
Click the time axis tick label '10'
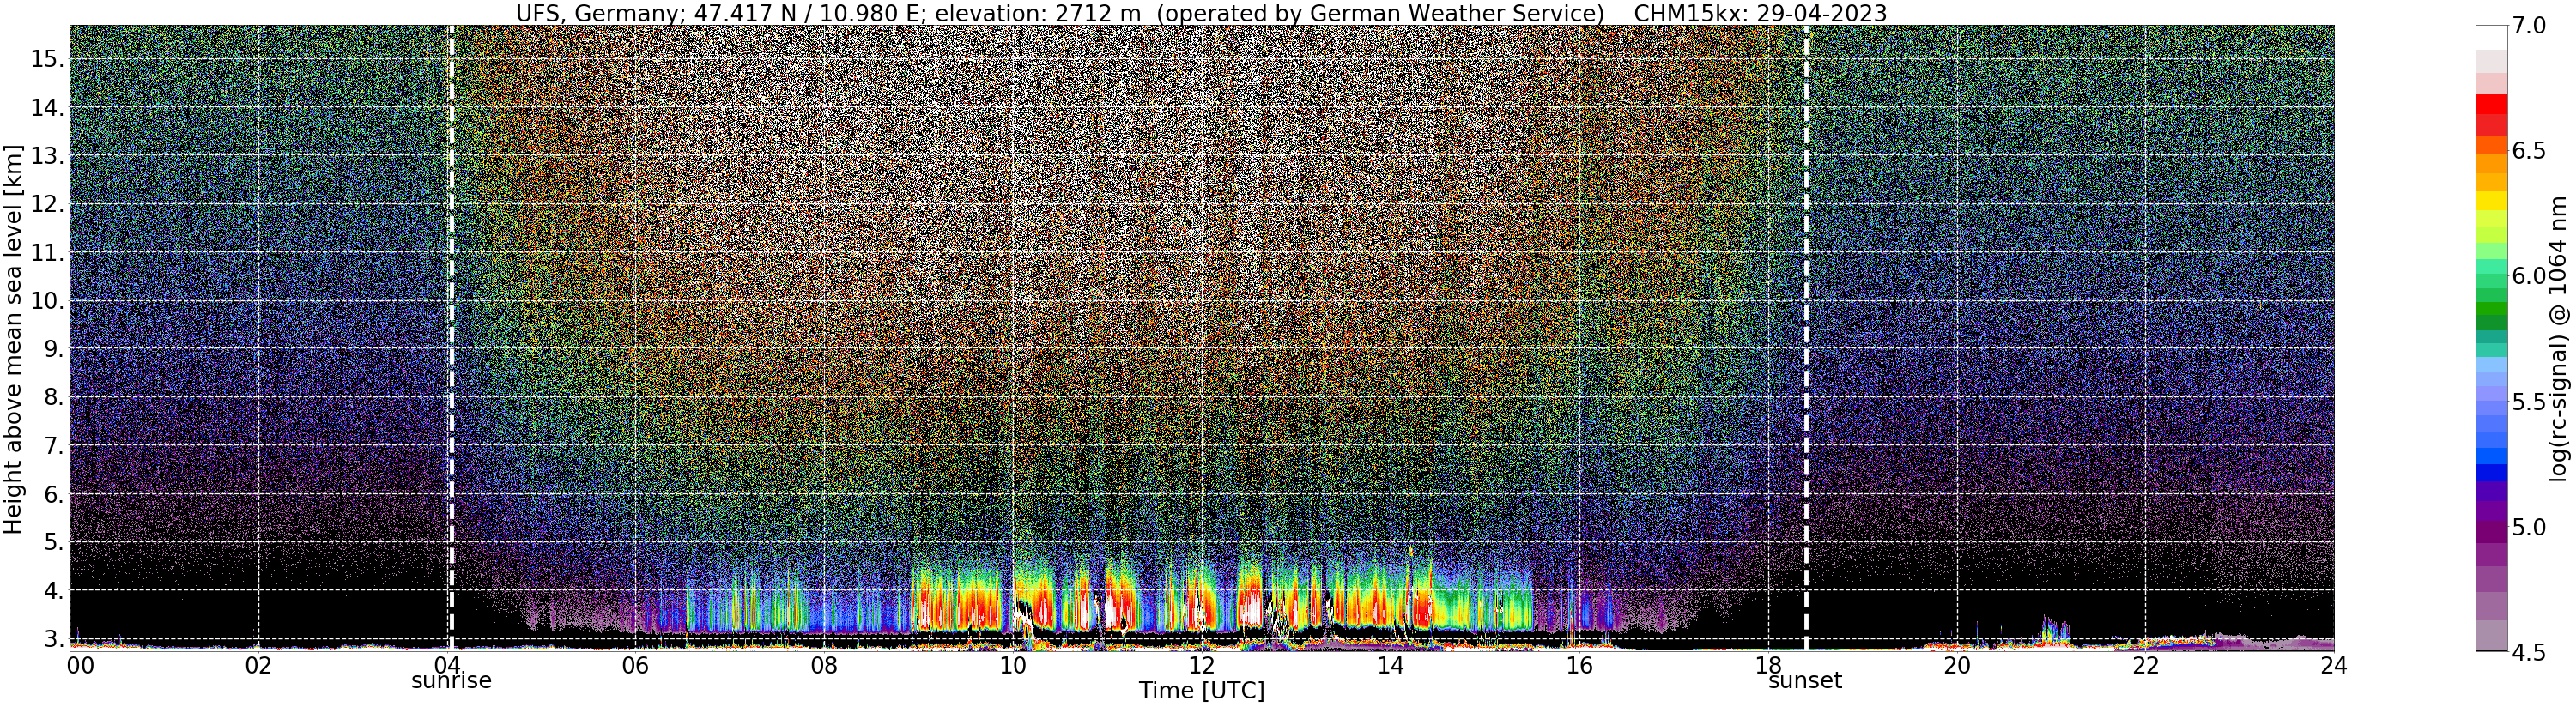[x=1013, y=666]
